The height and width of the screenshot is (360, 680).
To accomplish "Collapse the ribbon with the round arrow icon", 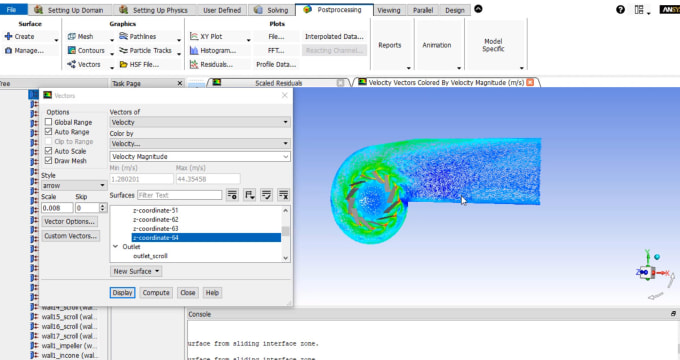I will 478,9.
